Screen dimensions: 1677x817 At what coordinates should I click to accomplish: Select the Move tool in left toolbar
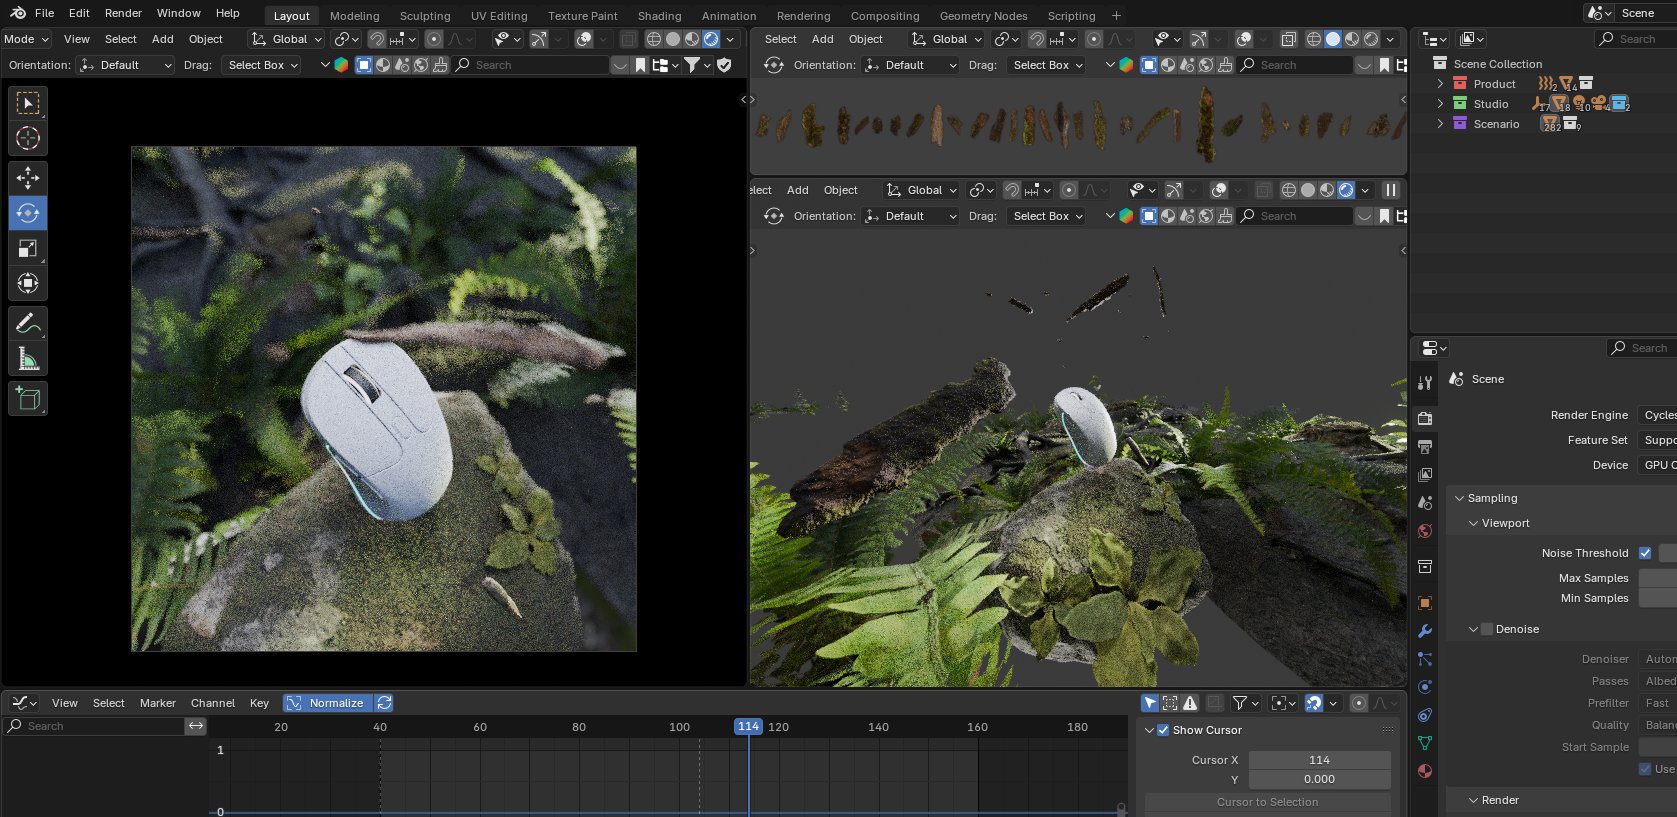28,178
